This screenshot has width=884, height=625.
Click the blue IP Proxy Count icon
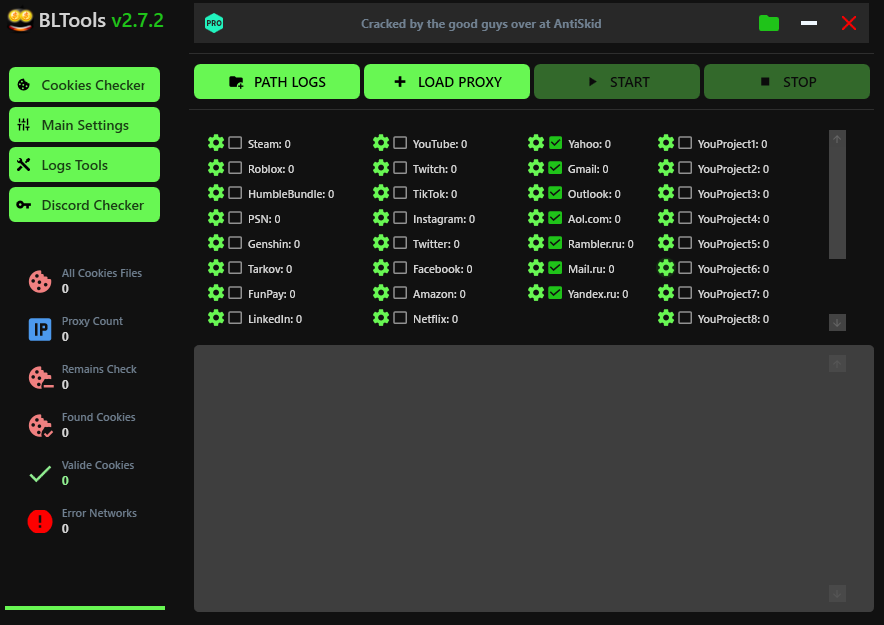click(x=40, y=329)
